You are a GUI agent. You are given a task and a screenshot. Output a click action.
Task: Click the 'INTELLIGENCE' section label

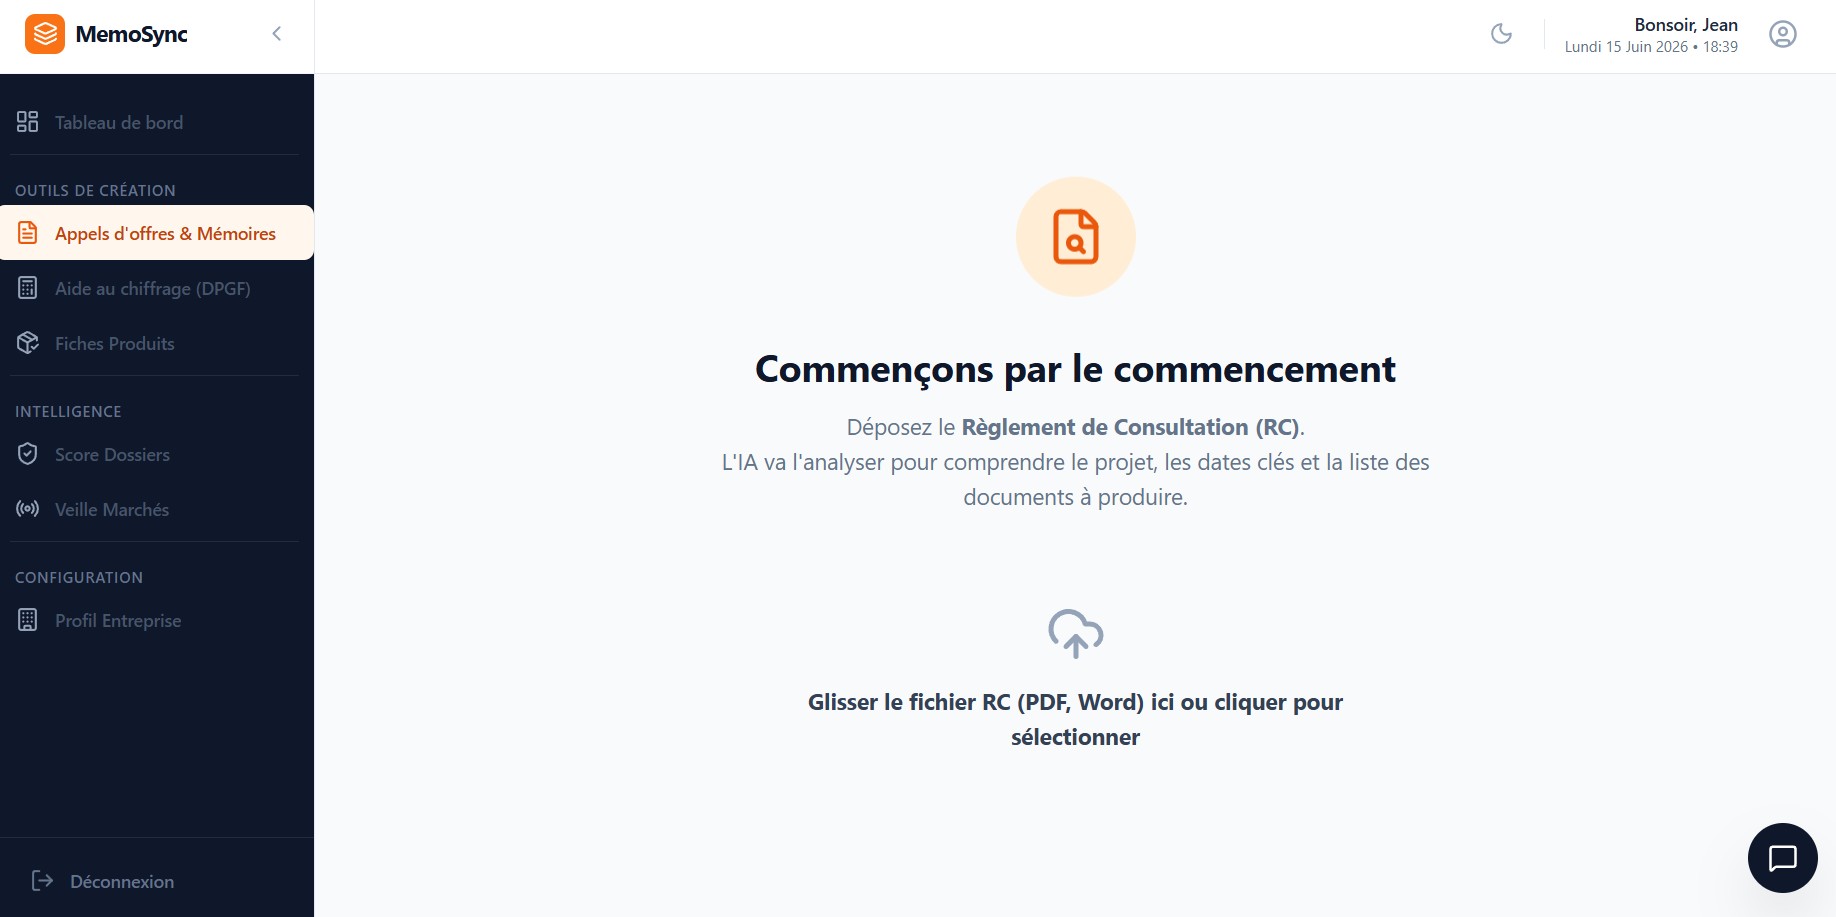68,411
